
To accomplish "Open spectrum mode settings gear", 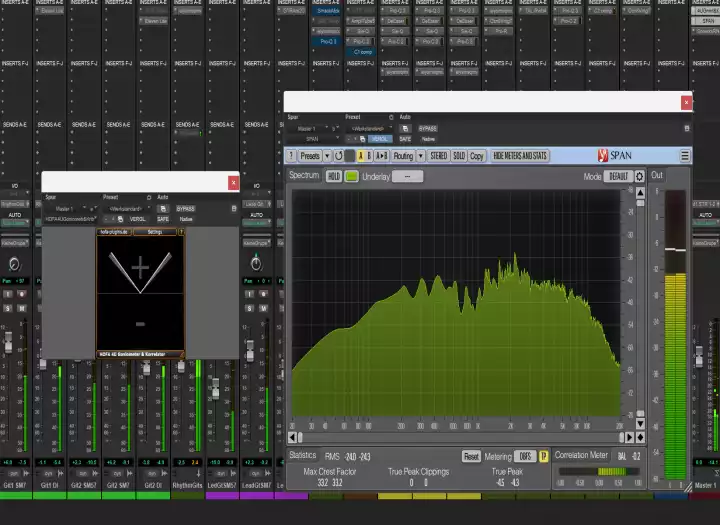I will pyautogui.click(x=640, y=177).
